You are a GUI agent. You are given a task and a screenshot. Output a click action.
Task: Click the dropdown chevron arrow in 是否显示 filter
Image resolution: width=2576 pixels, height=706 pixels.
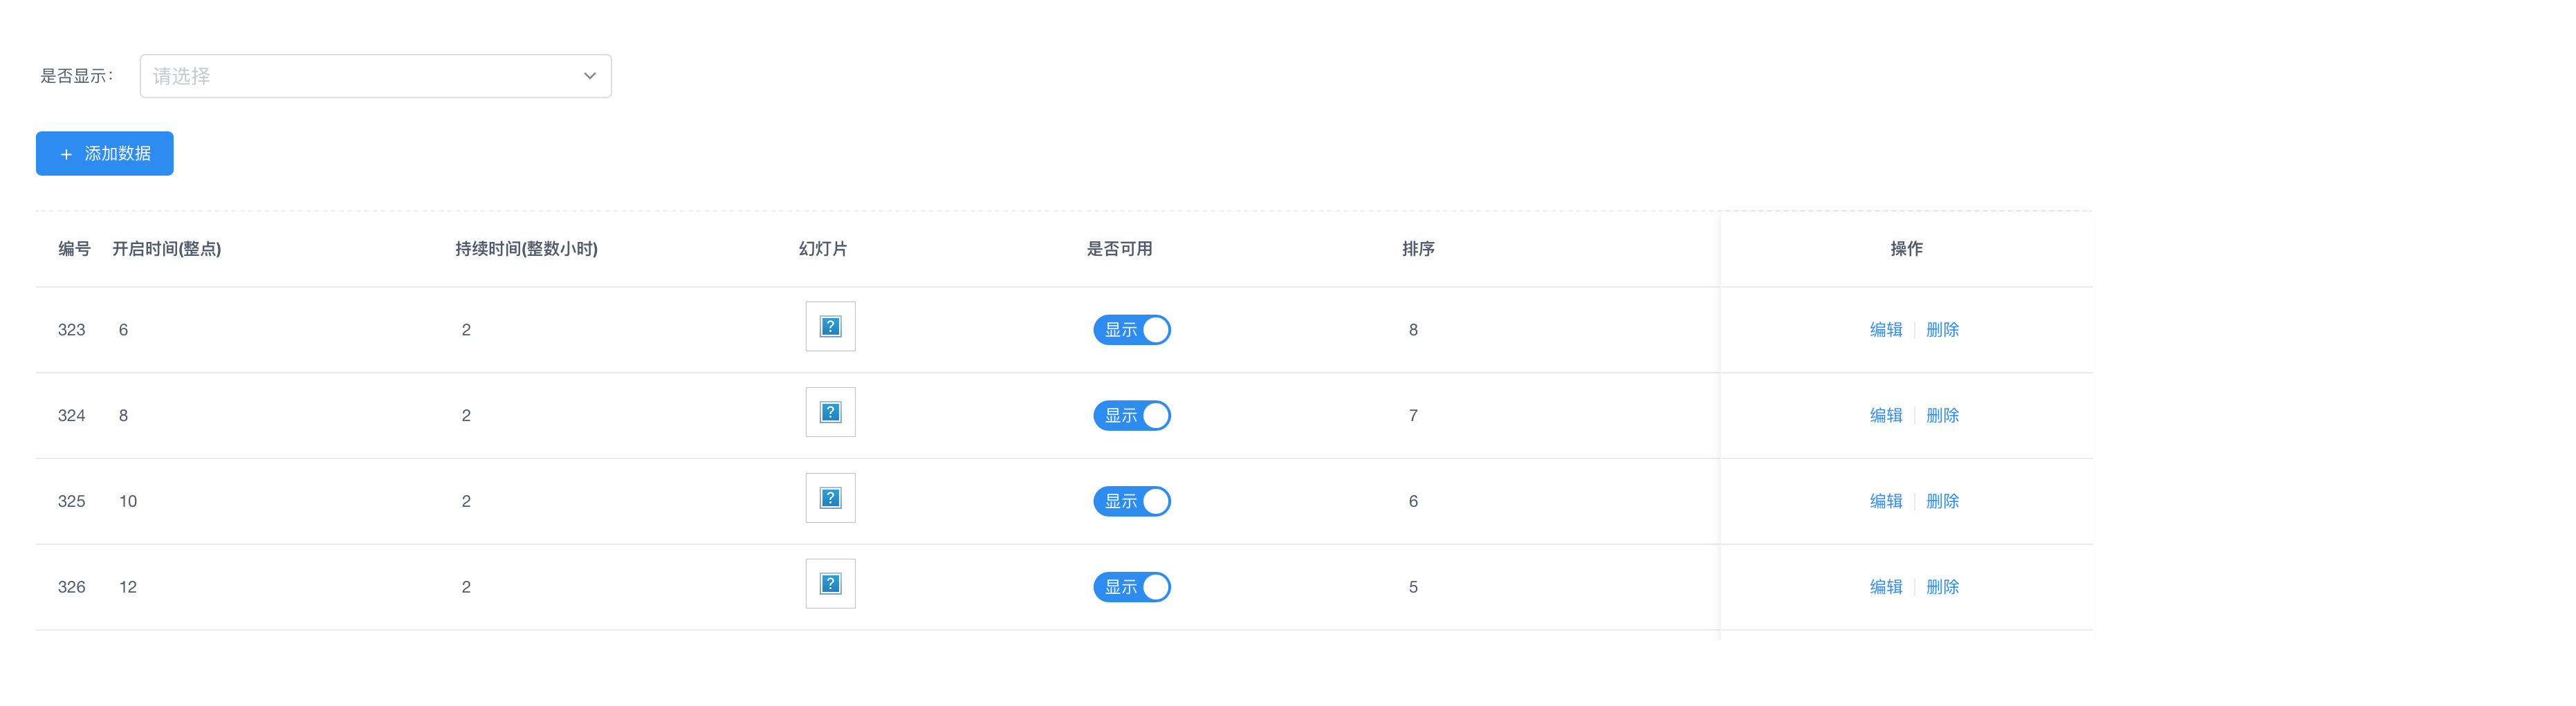tap(590, 76)
